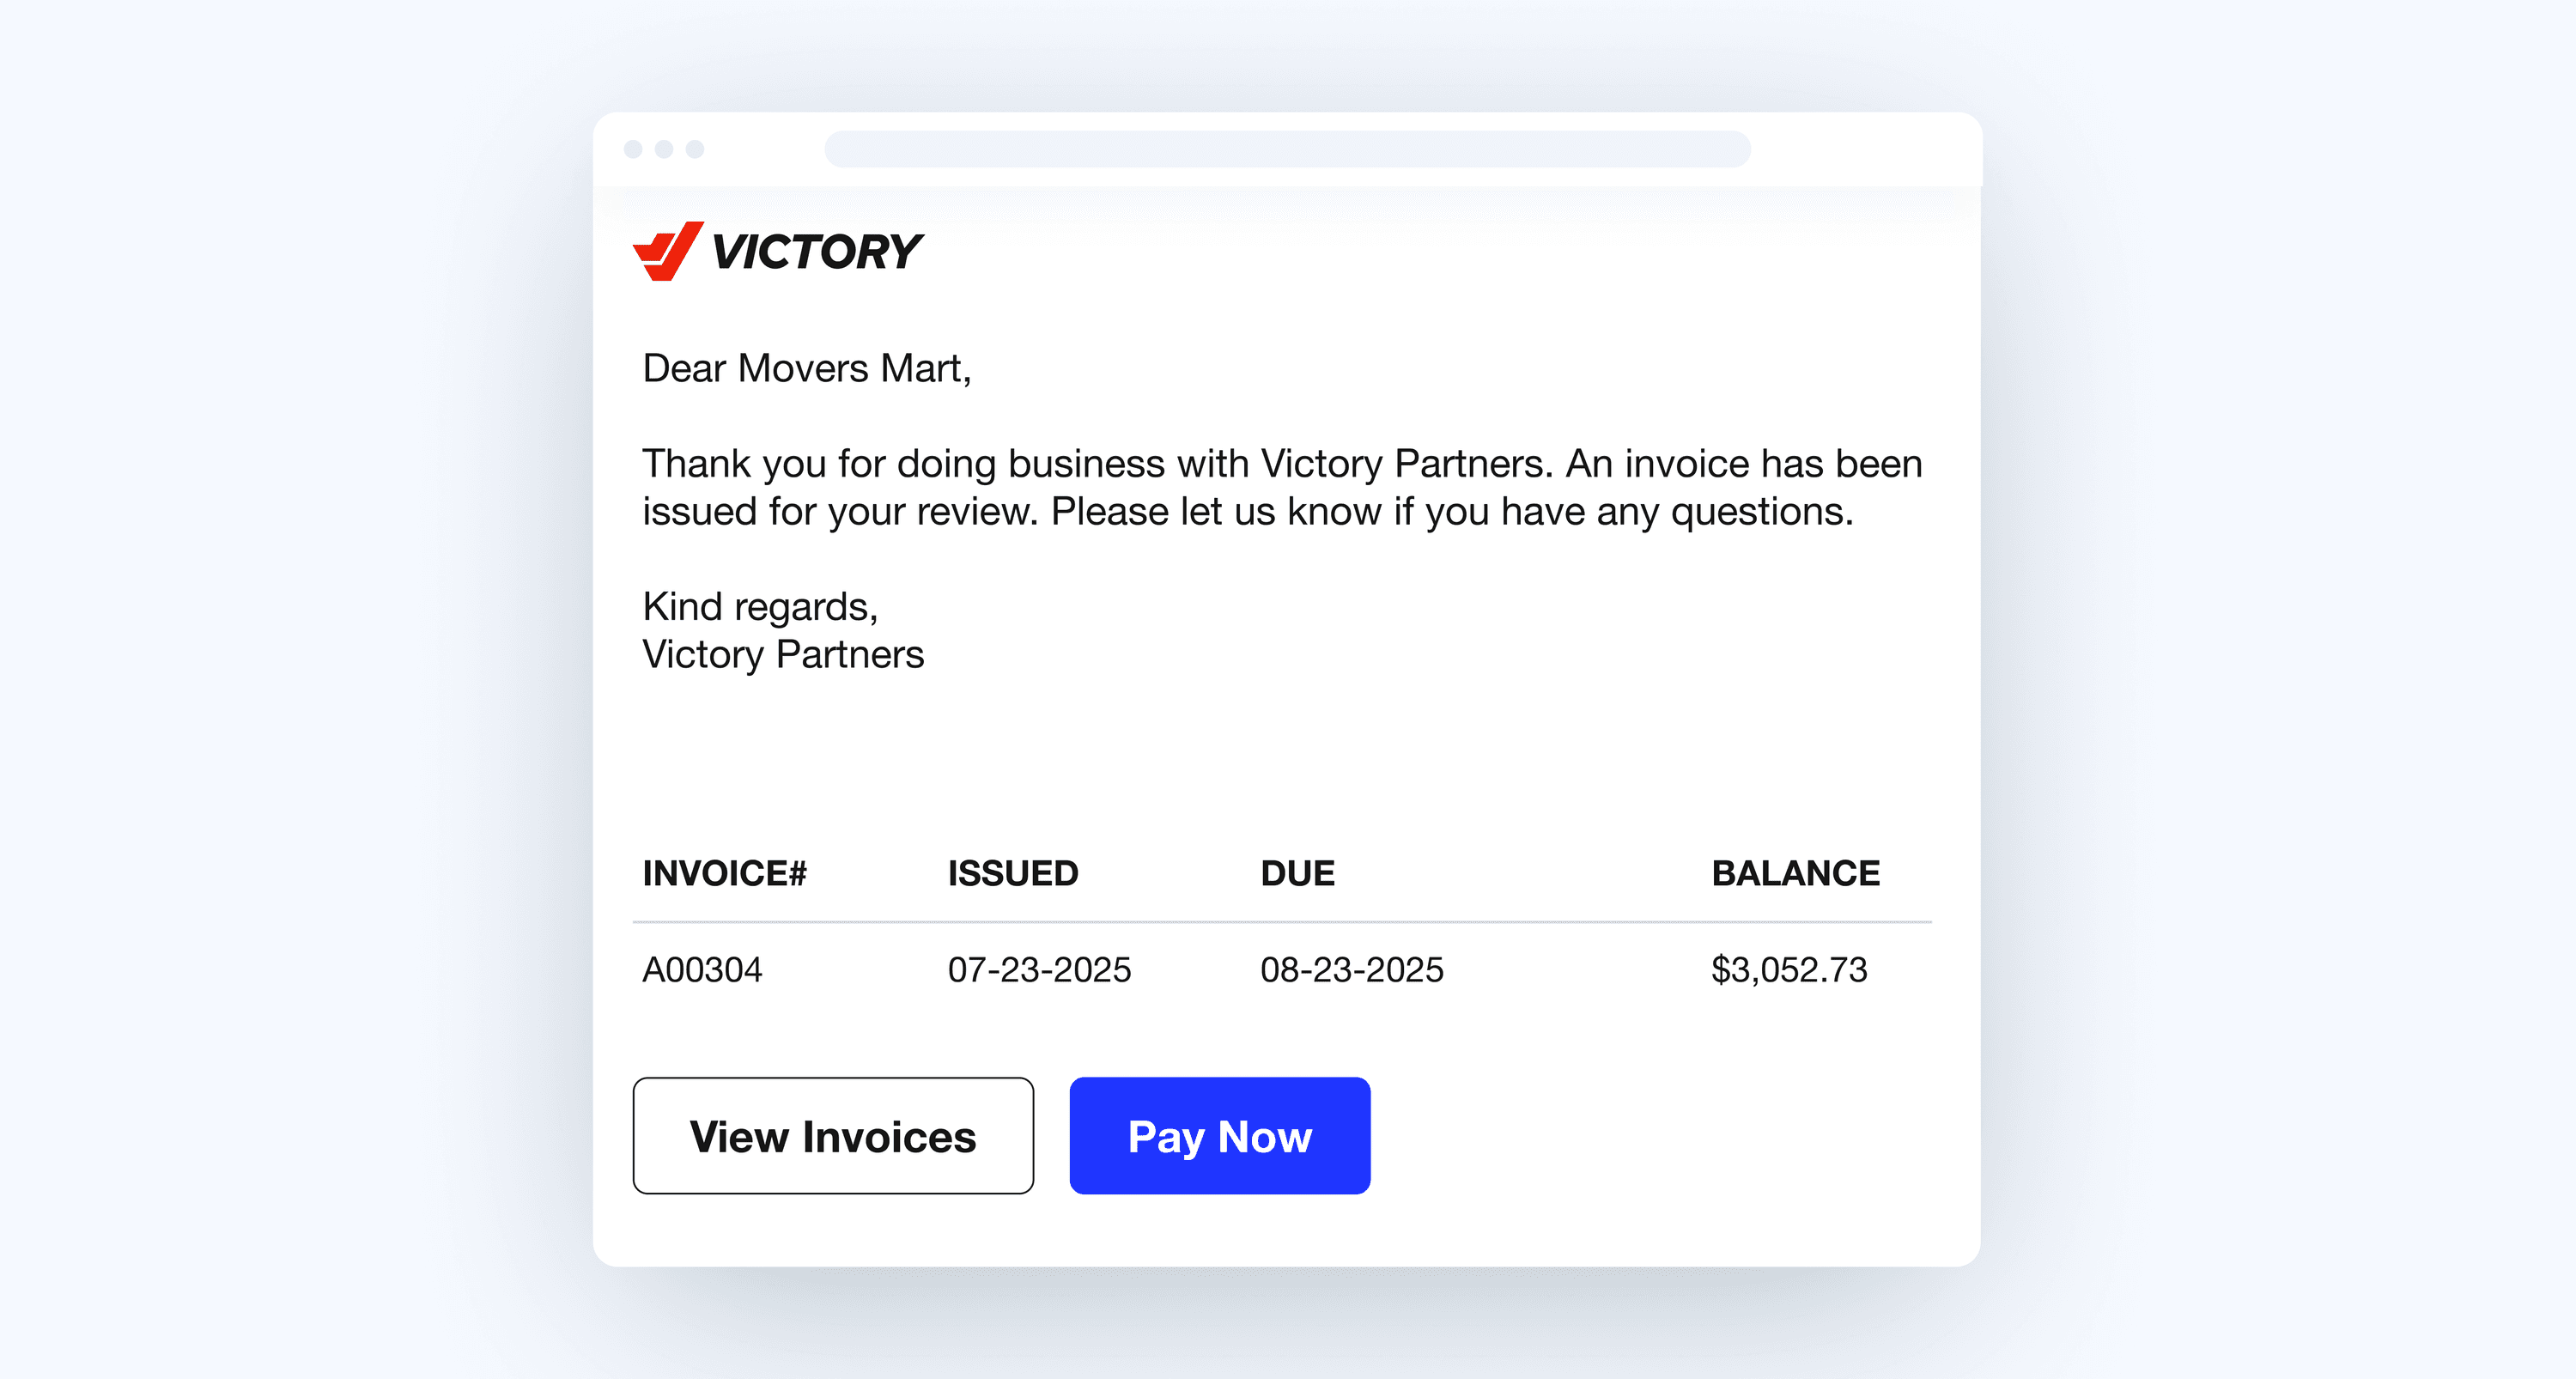The height and width of the screenshot is (1379, 2576).
Task: Click the DUE column header
Action: (1297, 873)
